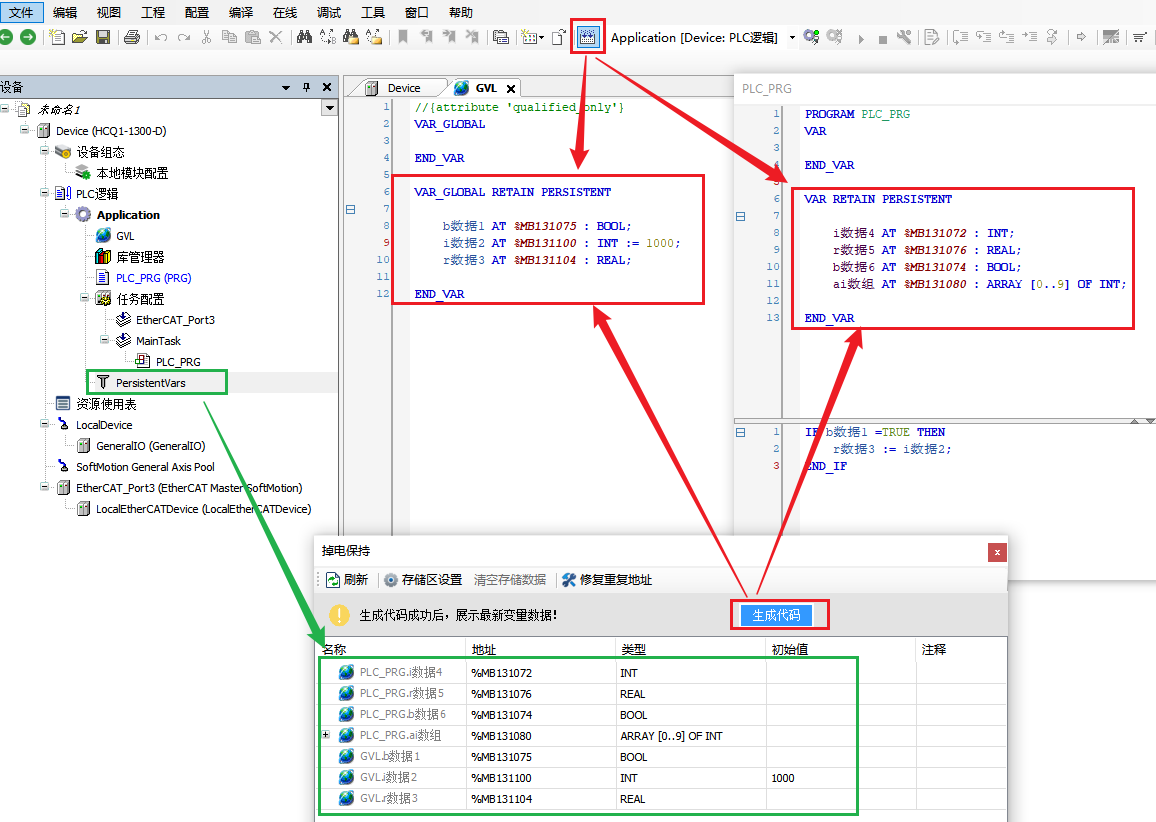Image resolution: width=1156 pixels, height=822 pixels.
Task: Collapse the IF block in PLC_PRG code
Action: (741, 432)
